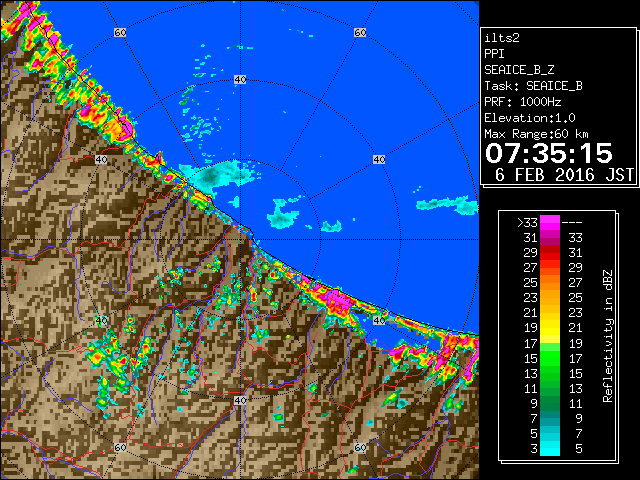The image size is (640, 480).
Task: Click the '40' label on land, northwest
Action: click(x=101, y=160)
